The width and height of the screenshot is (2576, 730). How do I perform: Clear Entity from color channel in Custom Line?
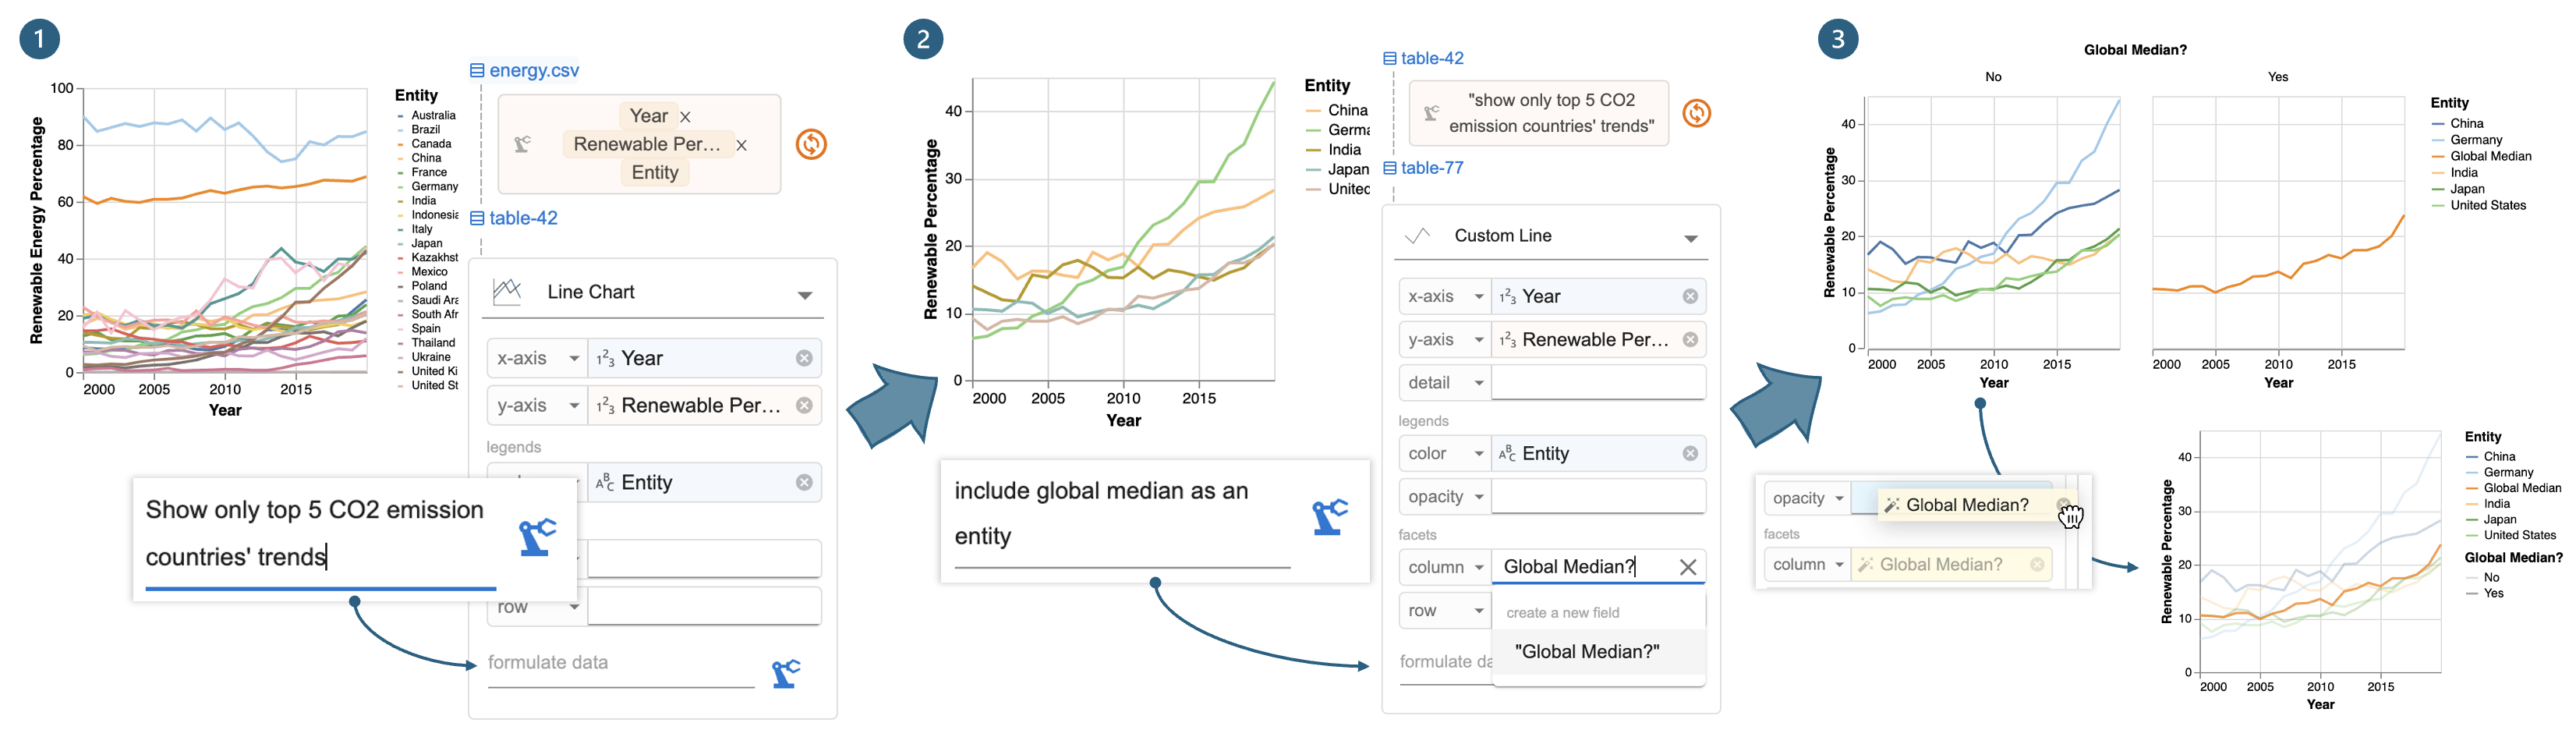(x=1690, y=454)
